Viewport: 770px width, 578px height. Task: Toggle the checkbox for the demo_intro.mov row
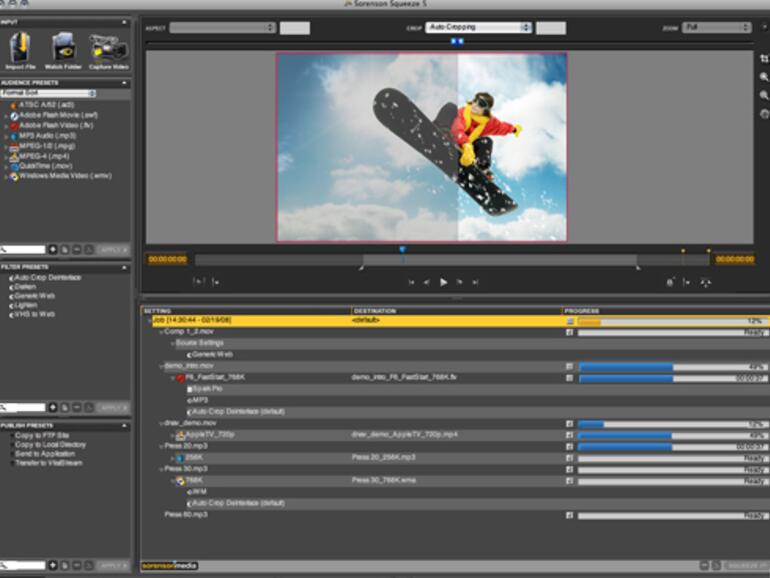coord(570,367)
